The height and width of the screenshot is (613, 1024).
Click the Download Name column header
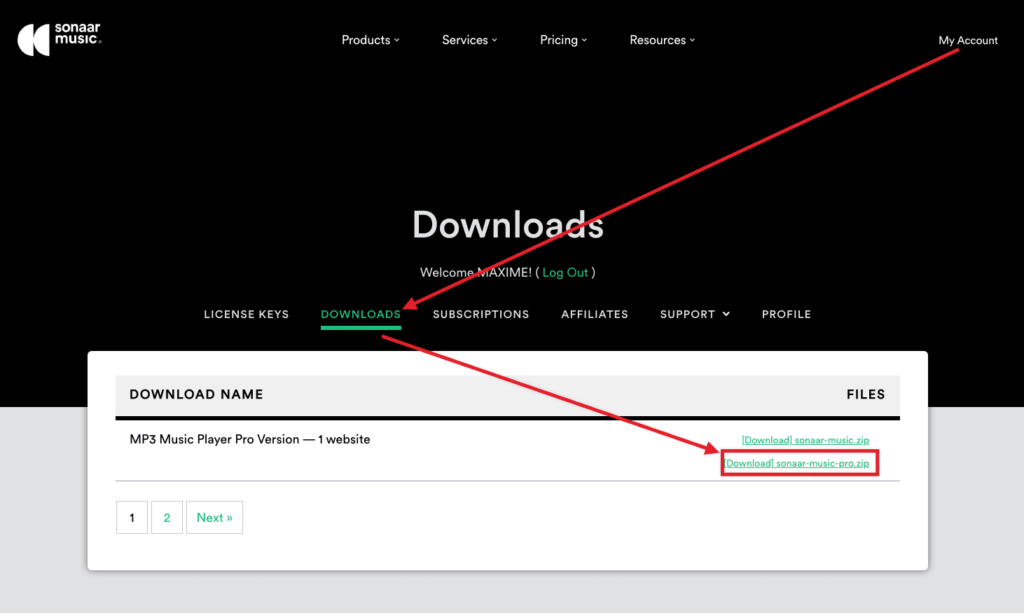coord(196,394)
